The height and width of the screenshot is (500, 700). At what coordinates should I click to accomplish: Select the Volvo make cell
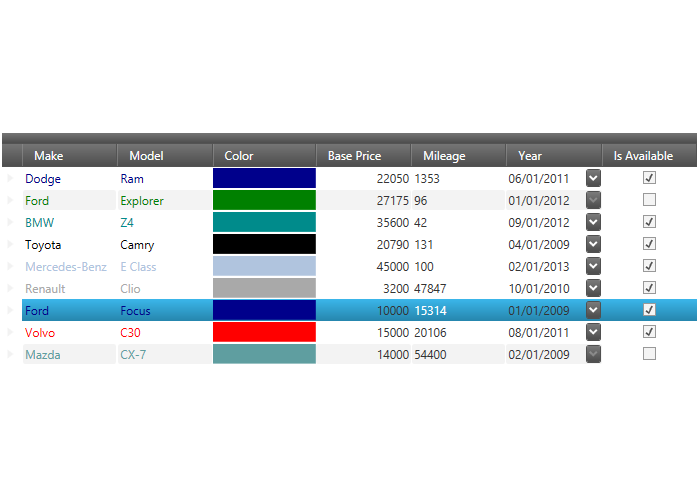[x=69, y=333]
